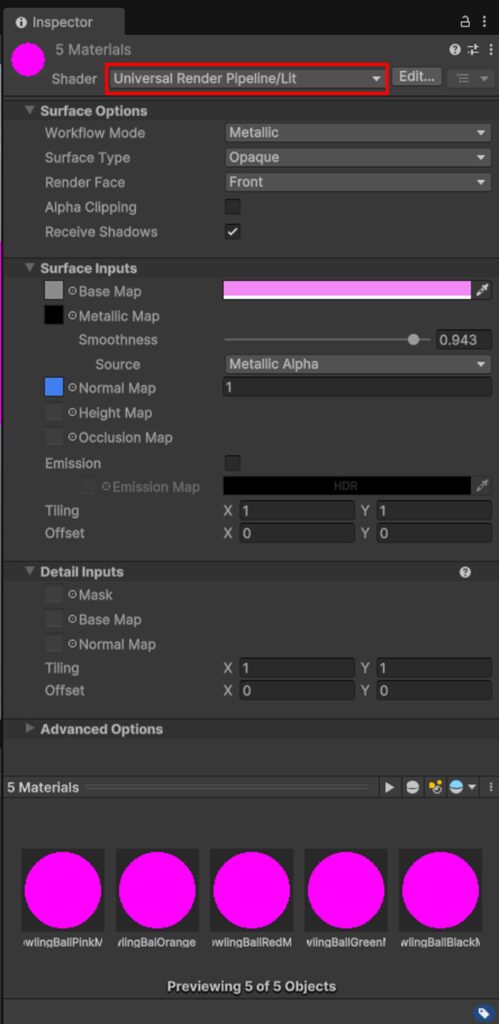499x1024 pixels.
Task: Enable the Alpha Clipping checkbox
Action: point(233,207)
